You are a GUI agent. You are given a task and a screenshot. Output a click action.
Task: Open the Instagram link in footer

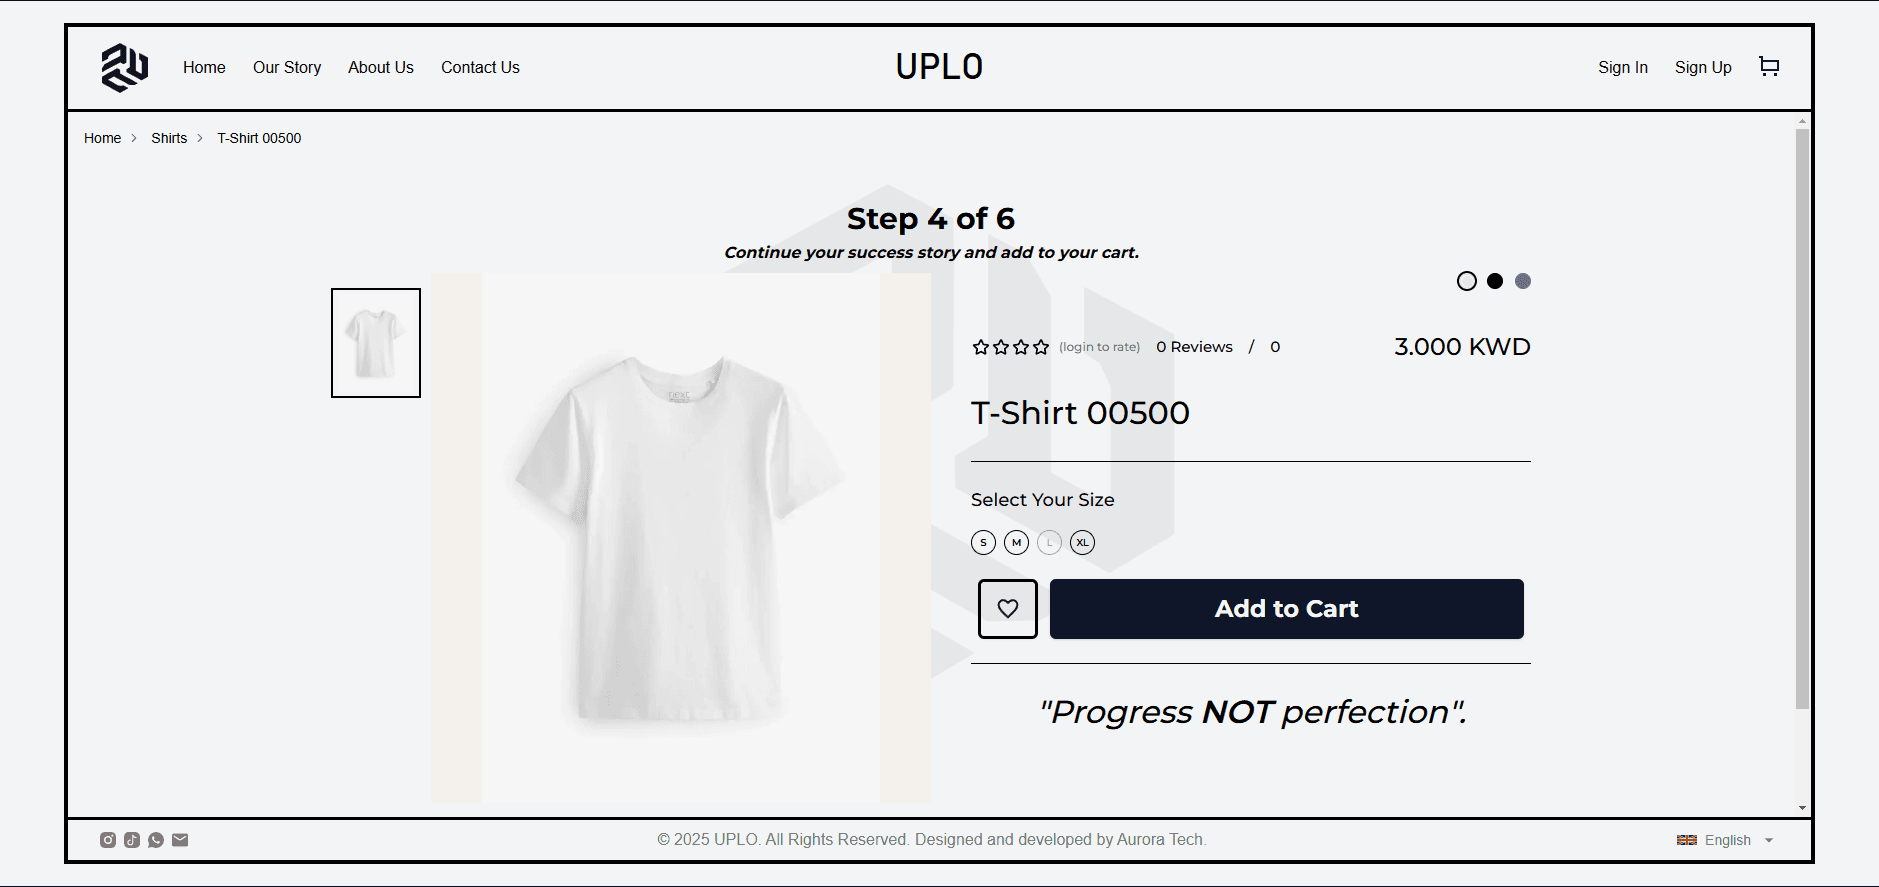[108, 840]
